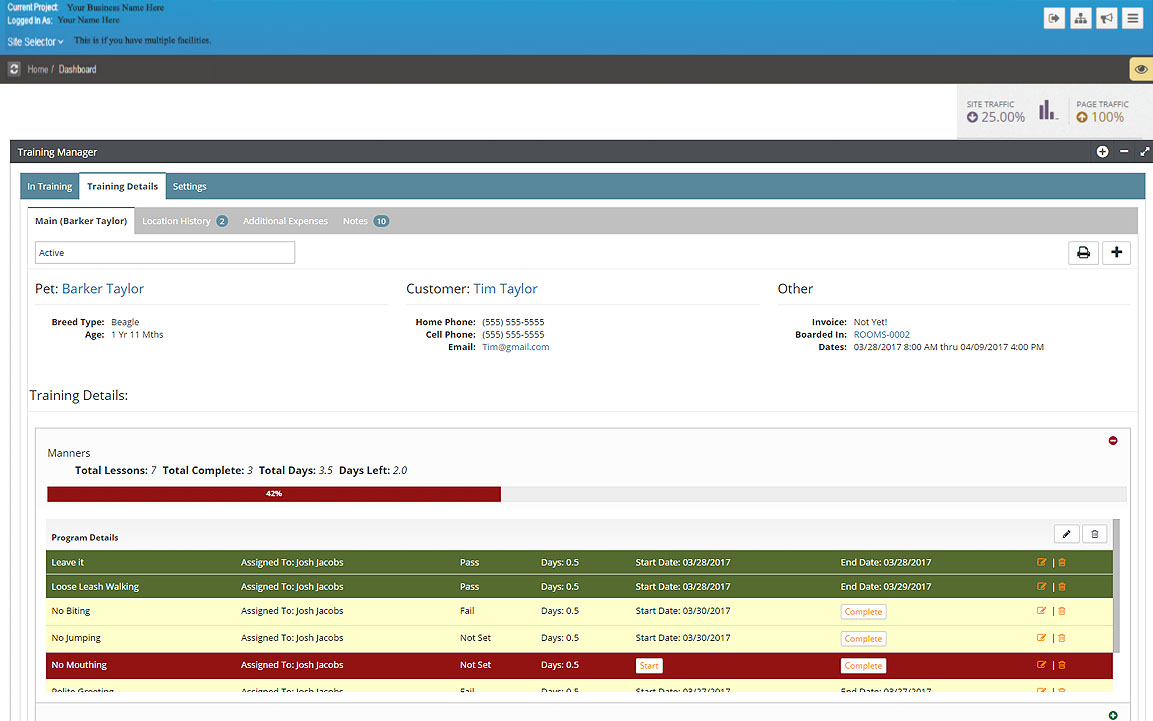The height and width of the screenshot is (721, 1153).
Task: Delete the Leave it lesson trash icon
Action: pos(1062,562)
